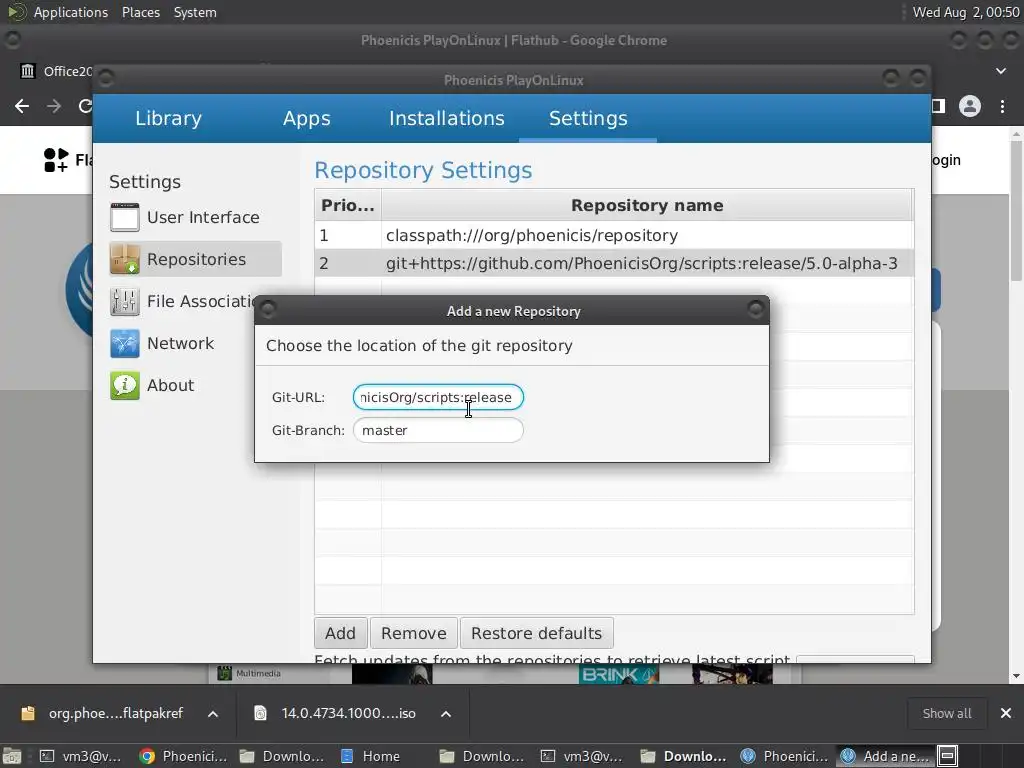The height and width of the screenshot is (768, 1024).
Task: Switch to Add a new repository taskbar item
Action: click(x=886, y=756)
